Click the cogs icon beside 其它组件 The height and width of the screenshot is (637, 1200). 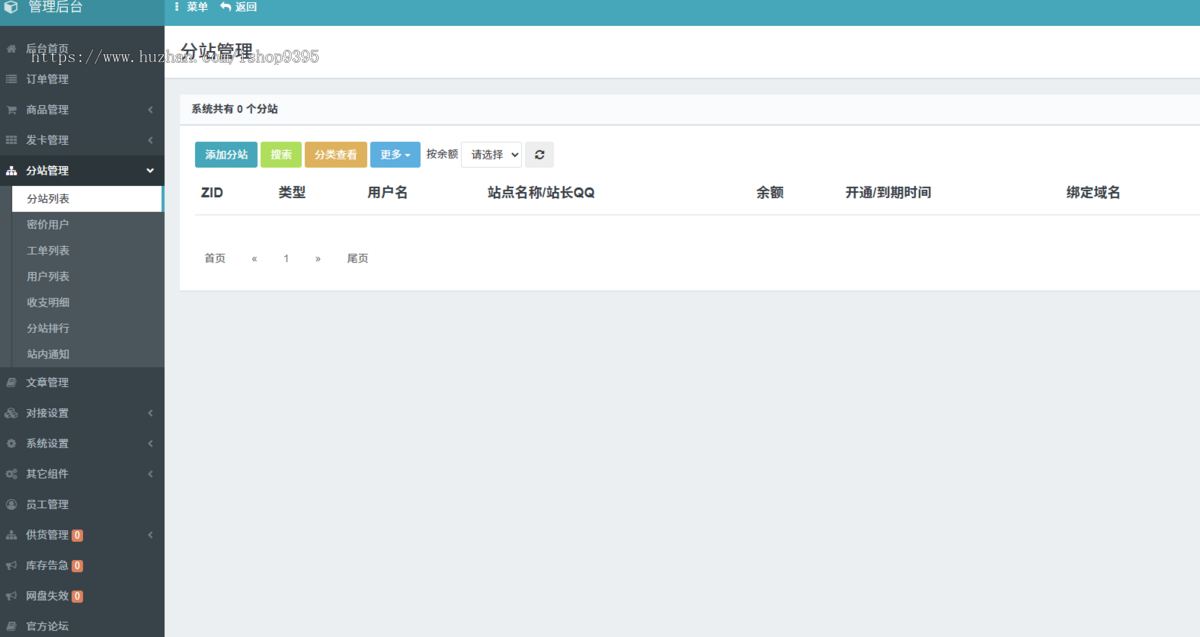pos(11,474)
